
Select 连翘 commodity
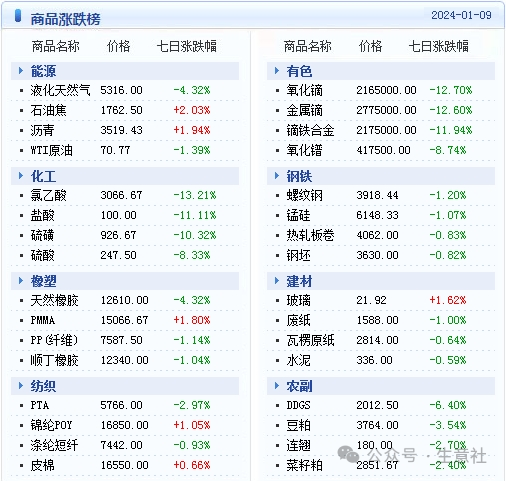(298, 445)
